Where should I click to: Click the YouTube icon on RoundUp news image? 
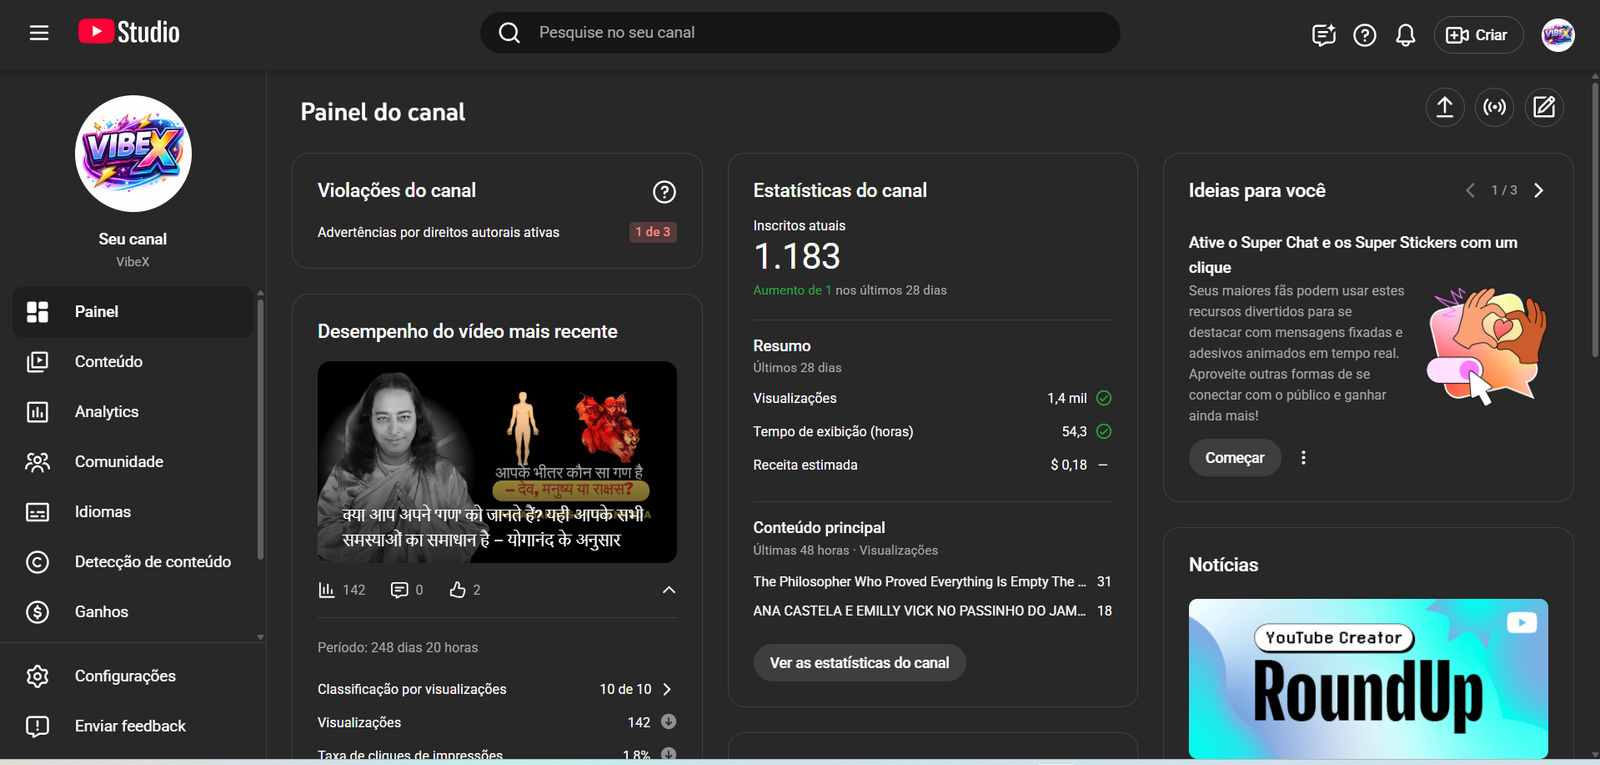(1521, 623)
